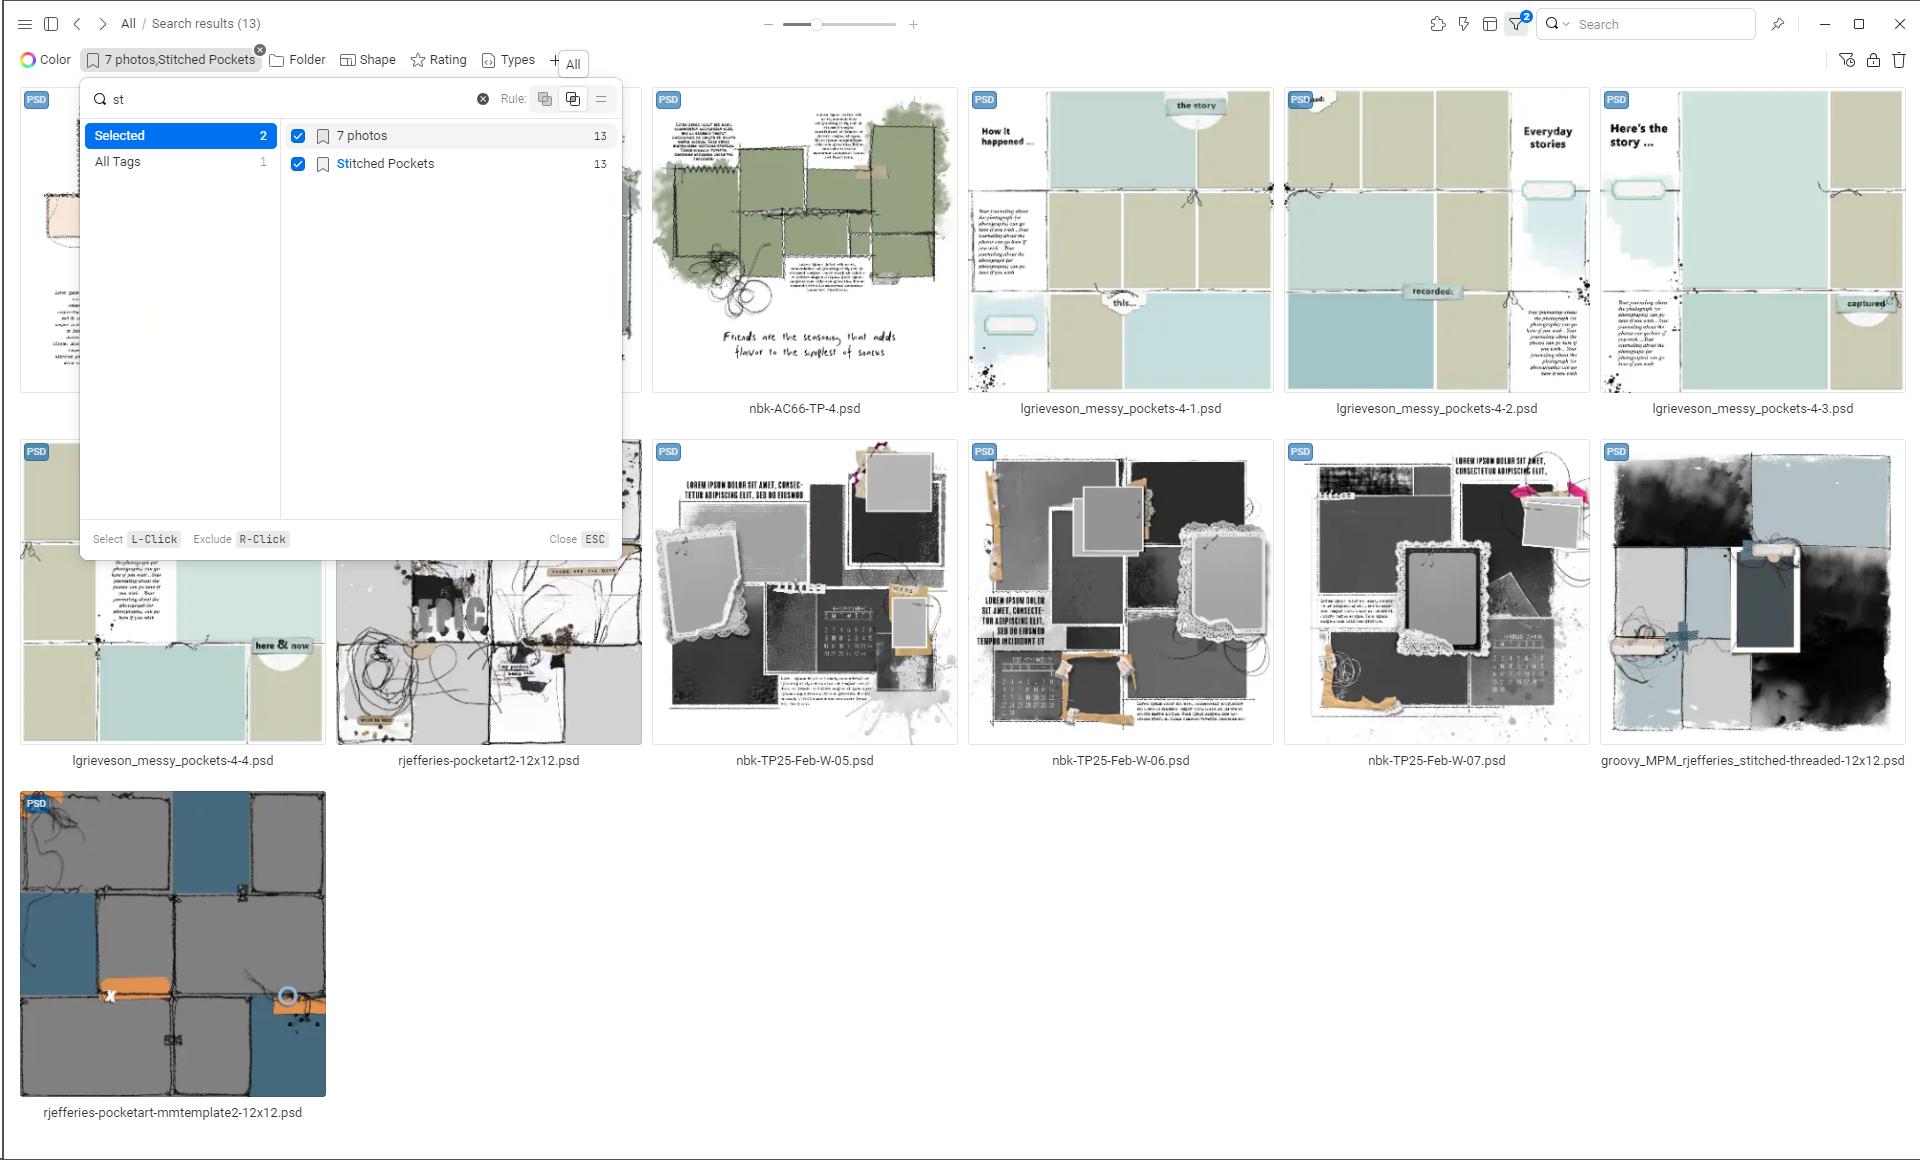
Task: Click the lock filter icon
Action: 1873,60
